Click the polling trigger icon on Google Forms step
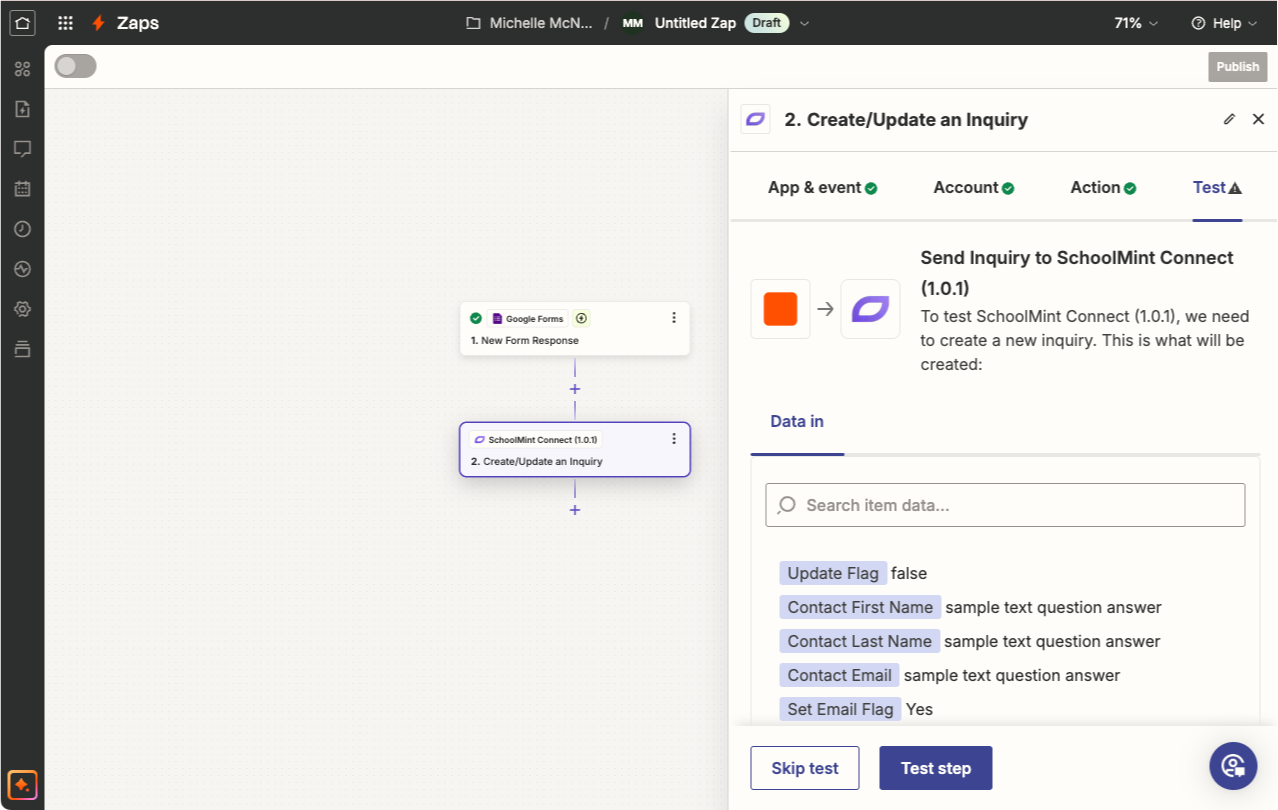Screen dimensions: 1278x810 pyautogui.click(x=582, y=318)
